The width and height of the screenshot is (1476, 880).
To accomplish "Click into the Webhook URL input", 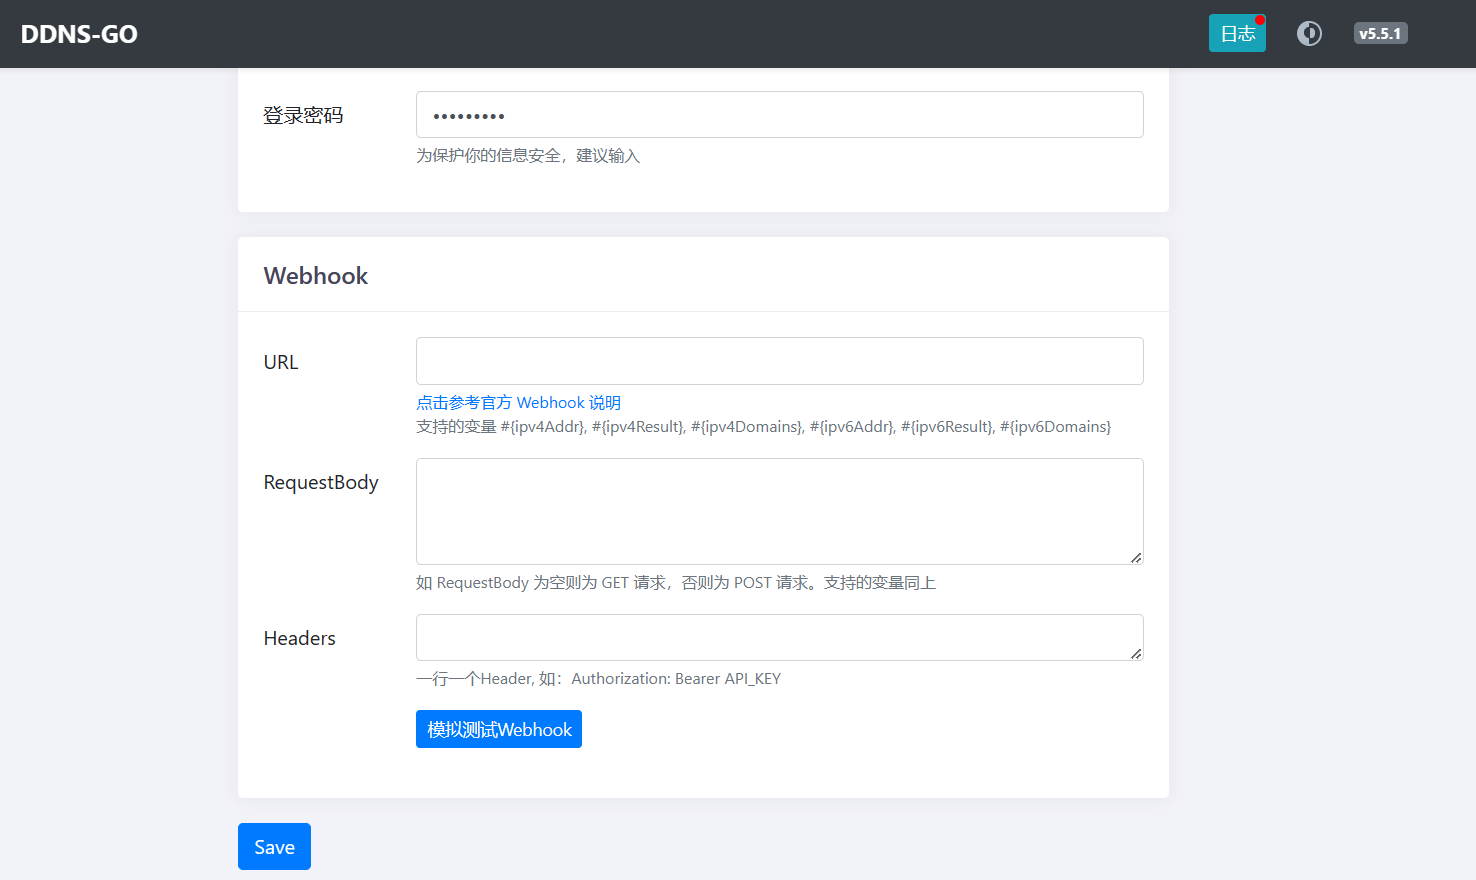I will pyautogui.click(x=779, y=361).
